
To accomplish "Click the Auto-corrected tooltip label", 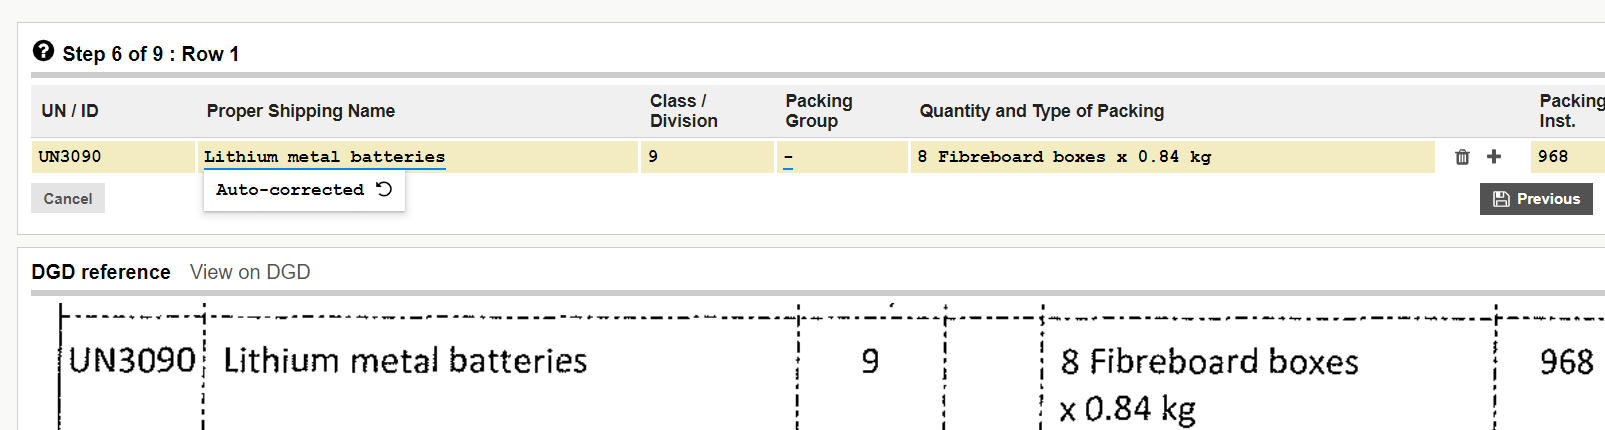I will pyautogui.click(x=290, y=190).
